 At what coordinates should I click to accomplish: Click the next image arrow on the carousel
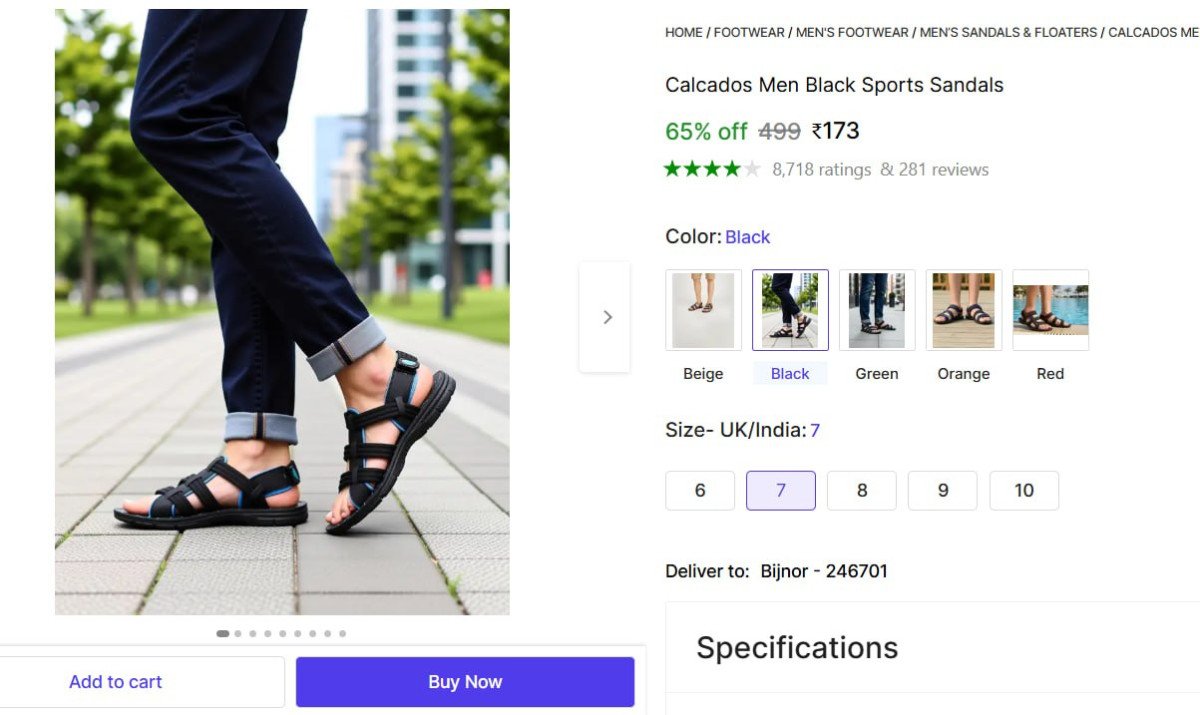coord(606,316)
